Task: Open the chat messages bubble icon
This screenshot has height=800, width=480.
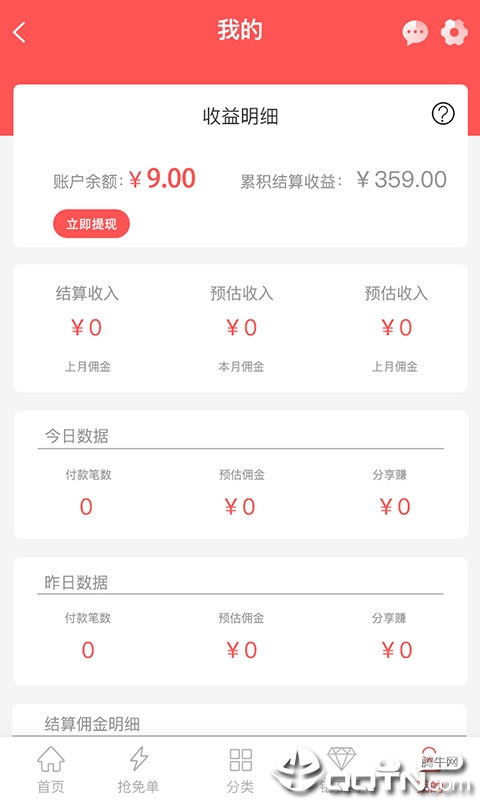Action: coord(415,33)
